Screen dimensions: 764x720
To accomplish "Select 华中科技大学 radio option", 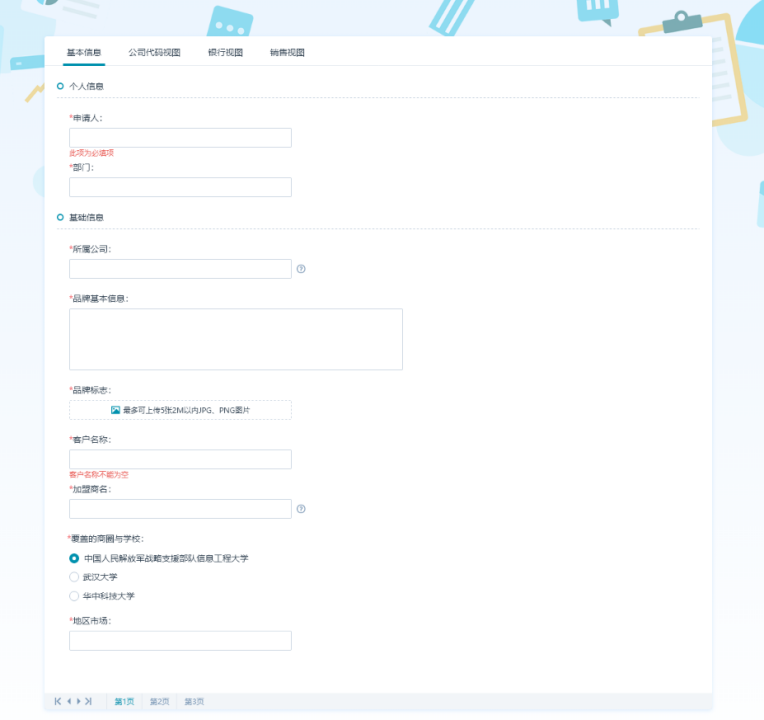I will pyautogui.click(x=74, y=596).
